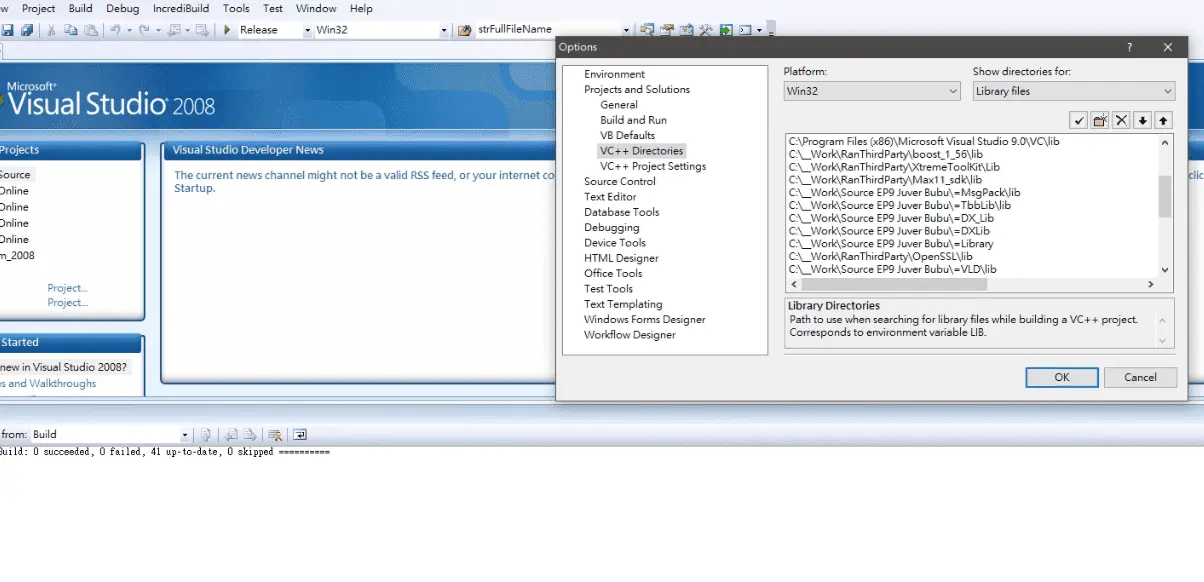Click the check entries checkmark icon

(x=1078, y=120)
